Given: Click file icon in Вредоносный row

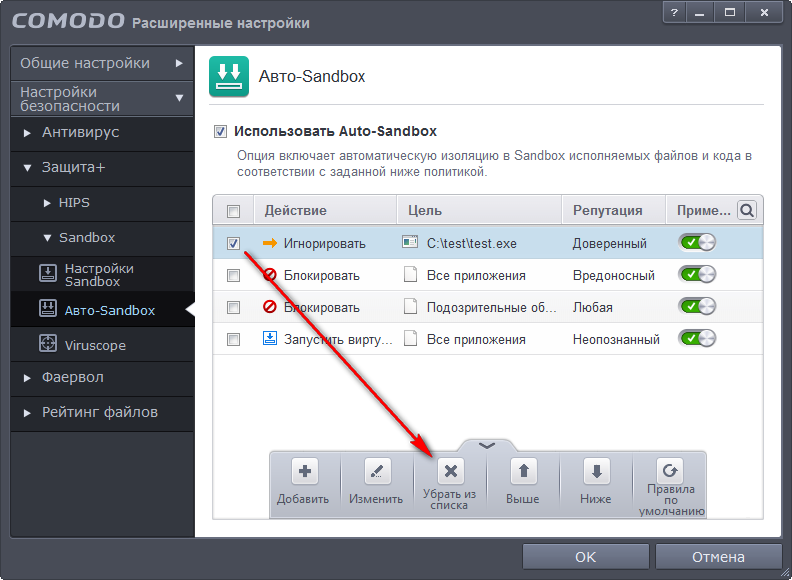Looking at the screenshot, I should tap(410, 274).
